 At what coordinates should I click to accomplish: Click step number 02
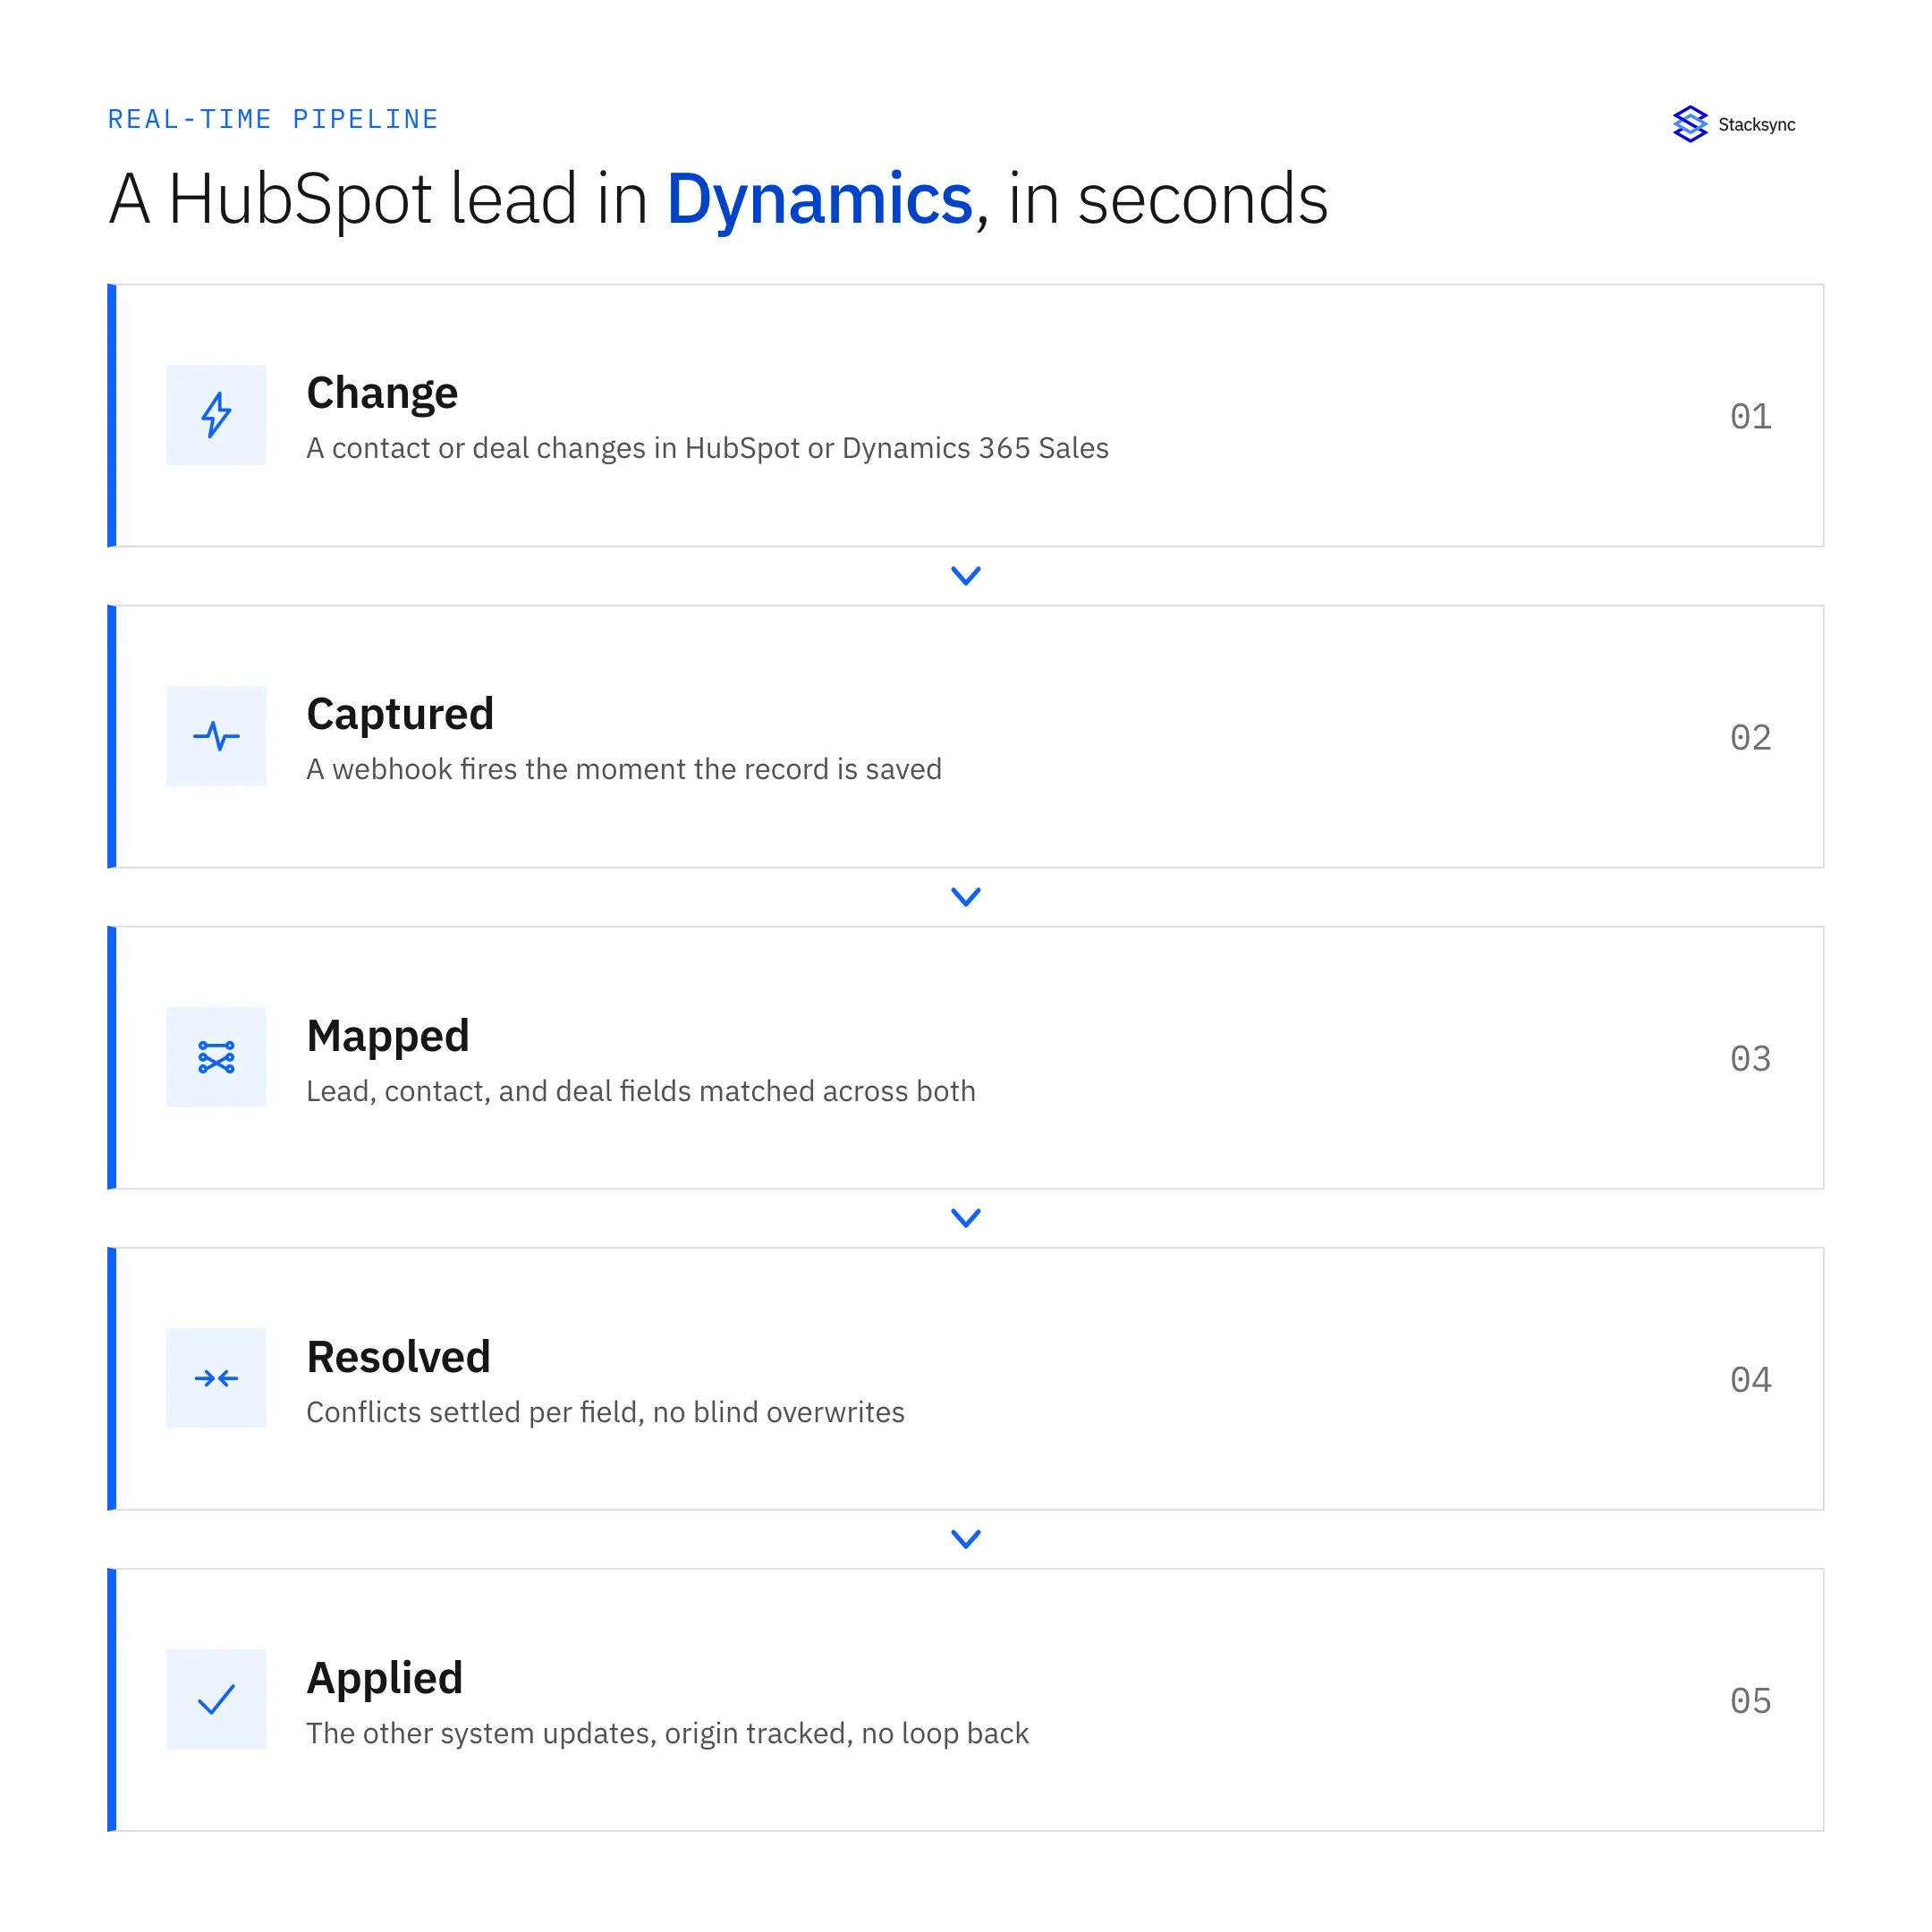pos(1751,737)
